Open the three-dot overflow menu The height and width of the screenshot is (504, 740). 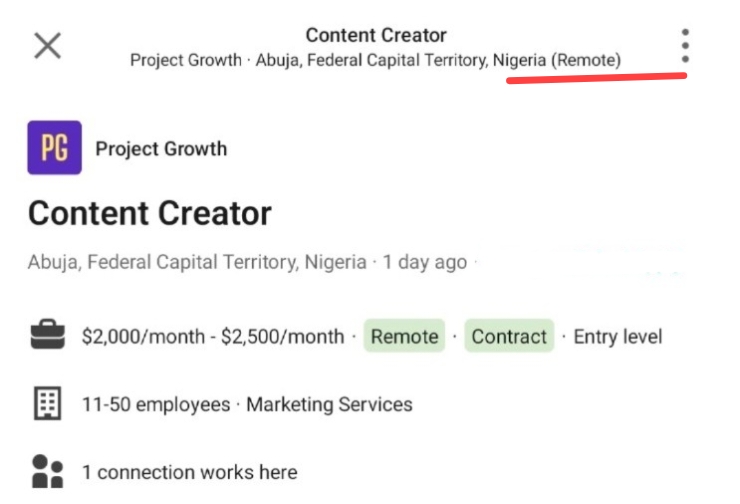tap(685, 46)
